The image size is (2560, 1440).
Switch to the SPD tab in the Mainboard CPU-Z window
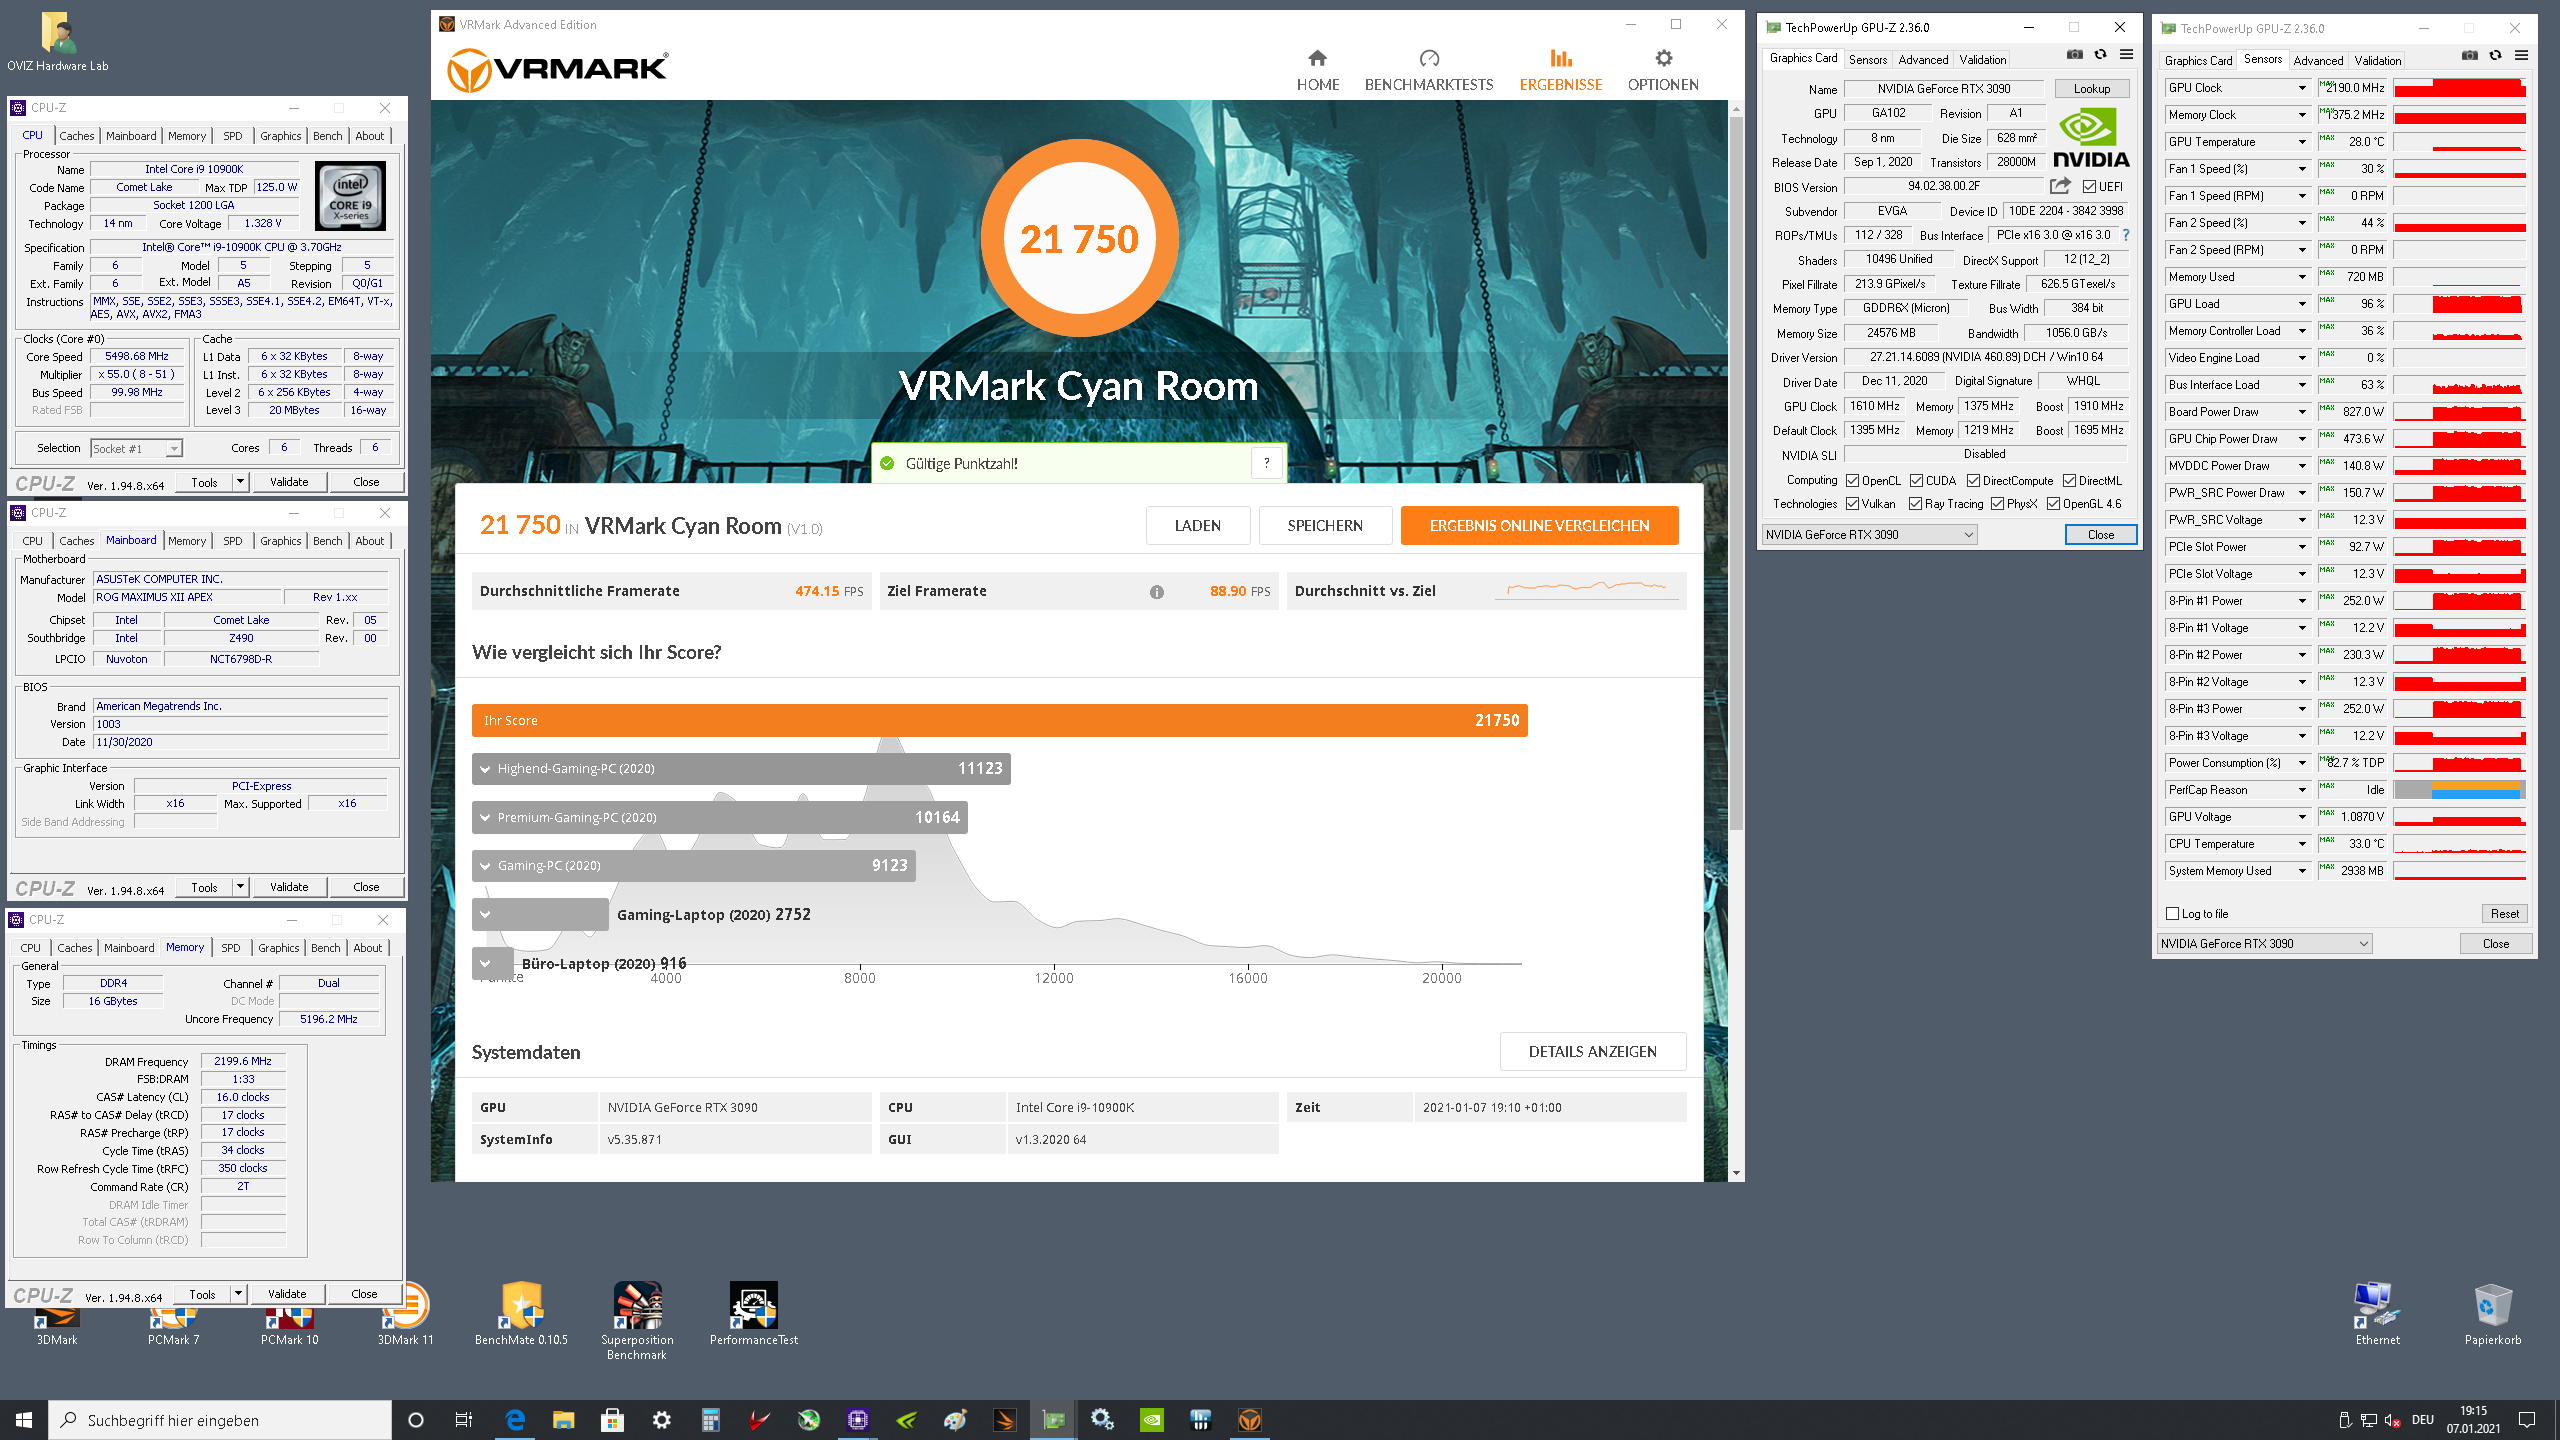[232, 541]
